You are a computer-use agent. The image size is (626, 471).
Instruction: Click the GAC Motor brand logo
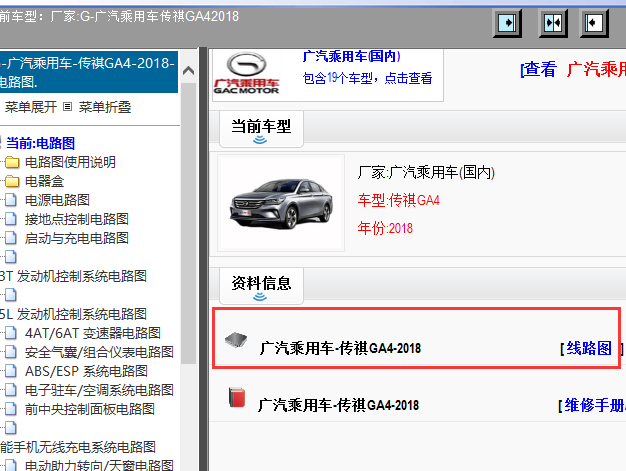click(x=246, y=73)
